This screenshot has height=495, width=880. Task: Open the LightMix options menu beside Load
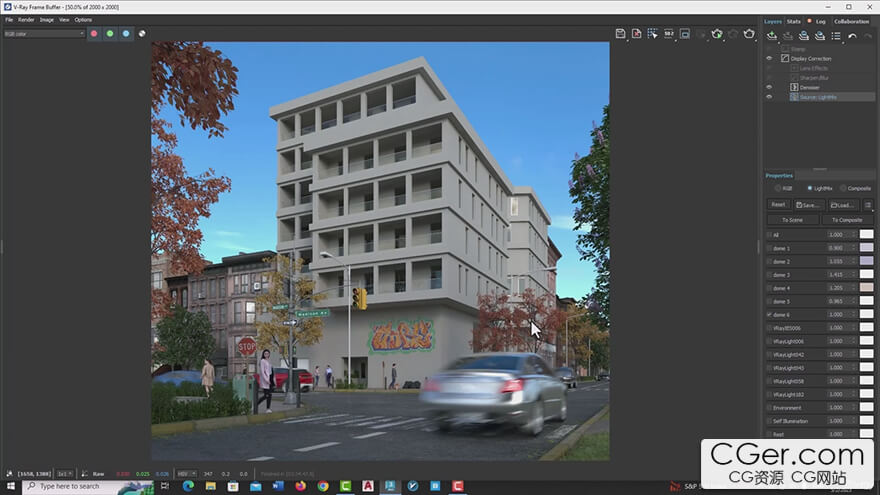[x=868, y=205]
